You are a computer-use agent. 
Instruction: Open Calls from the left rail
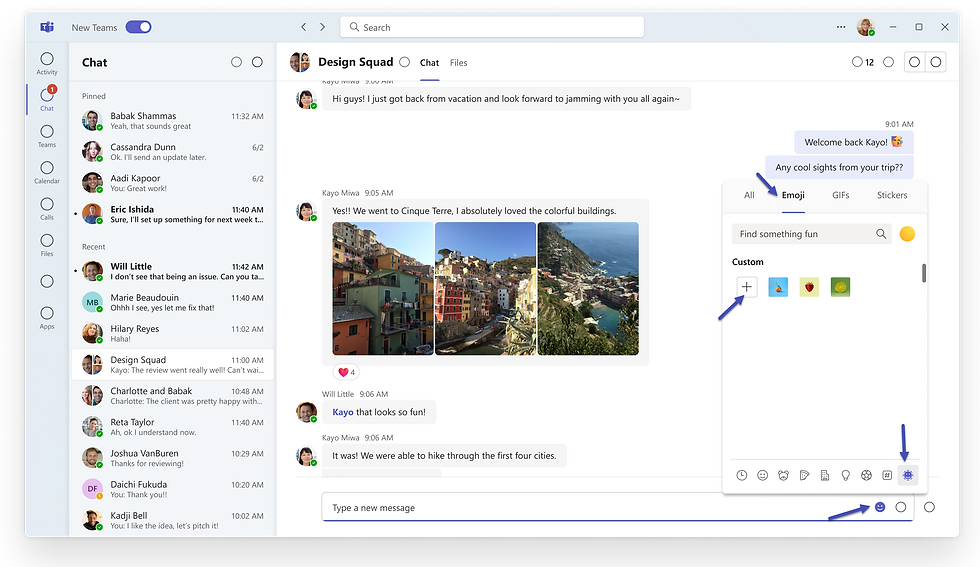(47, 208)
